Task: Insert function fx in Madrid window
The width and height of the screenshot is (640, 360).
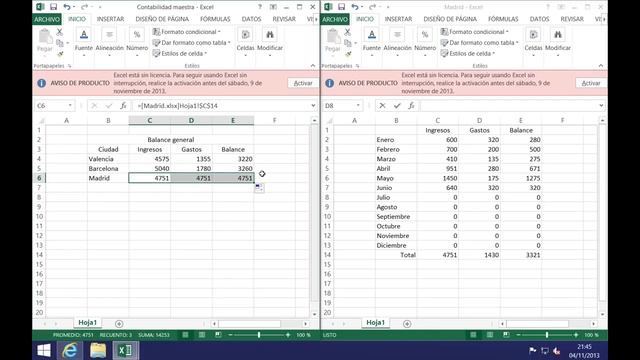Action: pyautogui.click(x=411, y=106)
